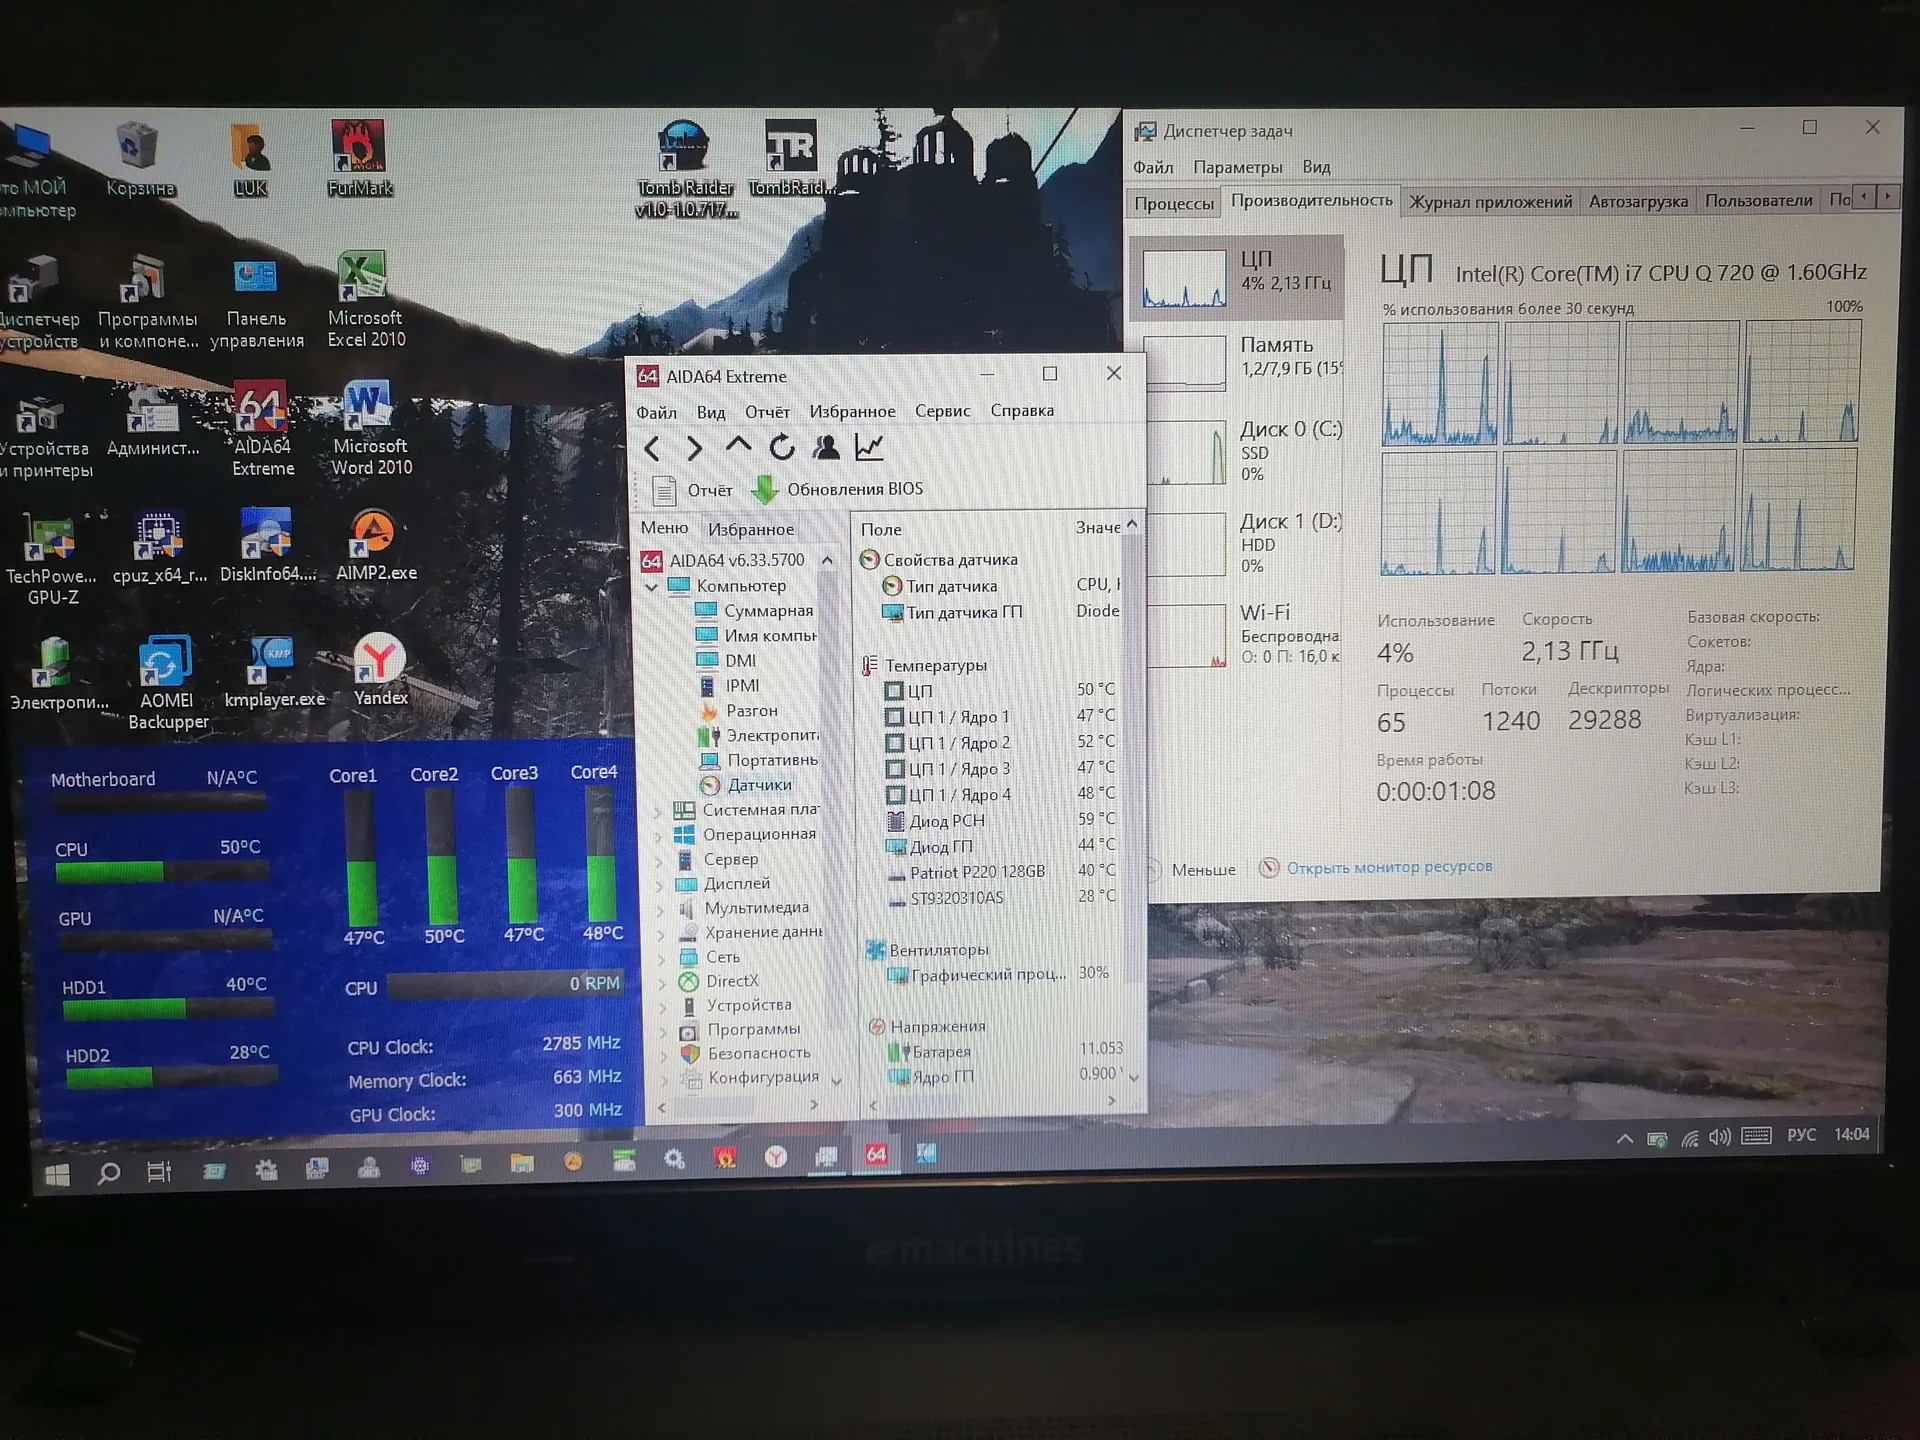
Task: Open FurMark desktop icon
Action: pyautogui.click(x=359, y=160)
